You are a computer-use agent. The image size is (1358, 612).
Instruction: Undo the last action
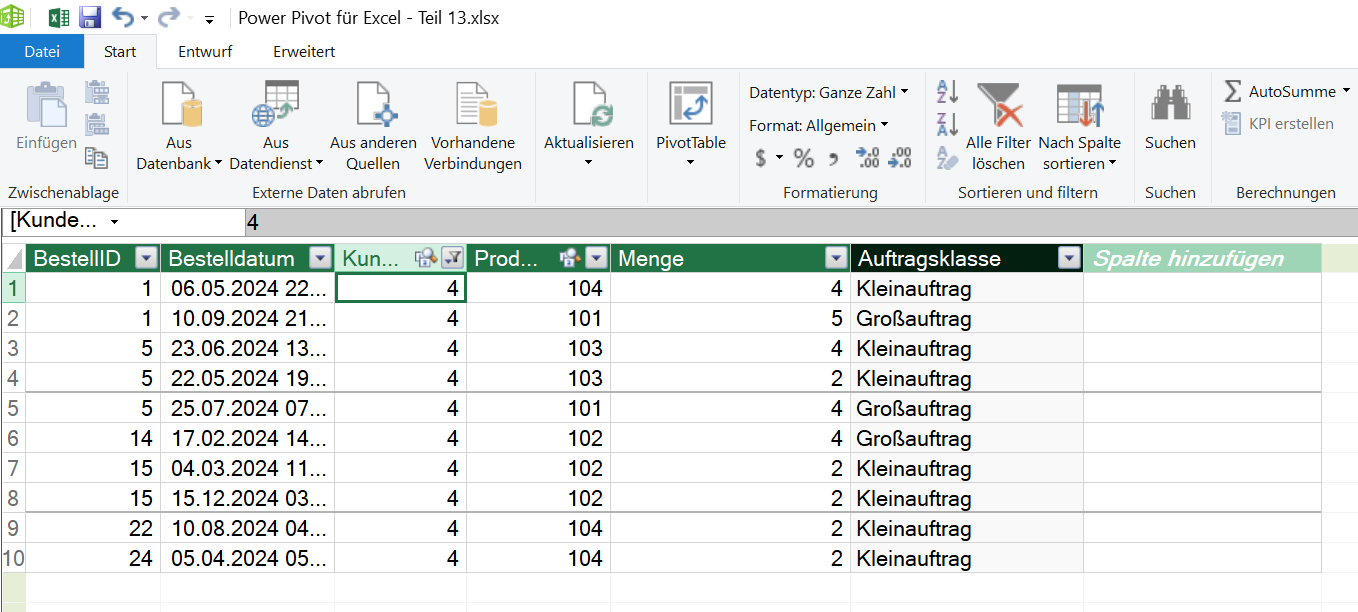(x=122, y=17)
